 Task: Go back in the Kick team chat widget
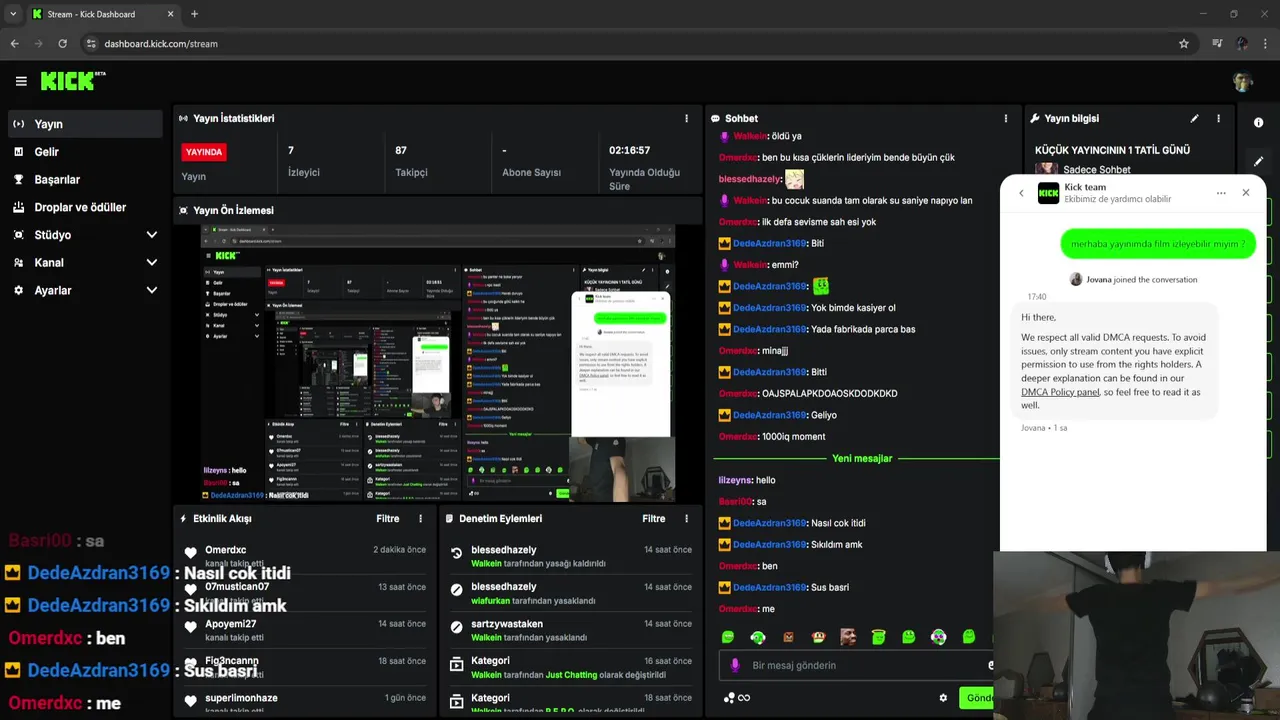[x=1021, y=193]
